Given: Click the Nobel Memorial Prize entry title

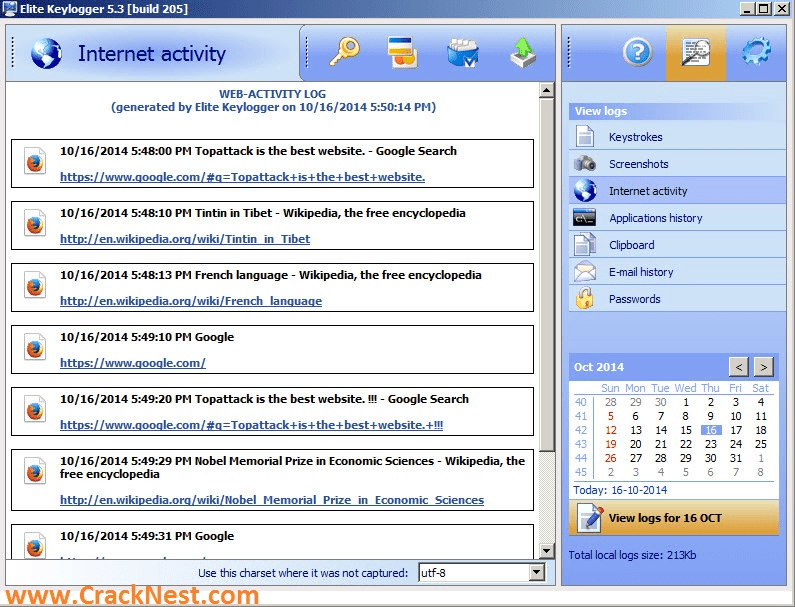Looking at the screenshot, I should coord(292,467).
